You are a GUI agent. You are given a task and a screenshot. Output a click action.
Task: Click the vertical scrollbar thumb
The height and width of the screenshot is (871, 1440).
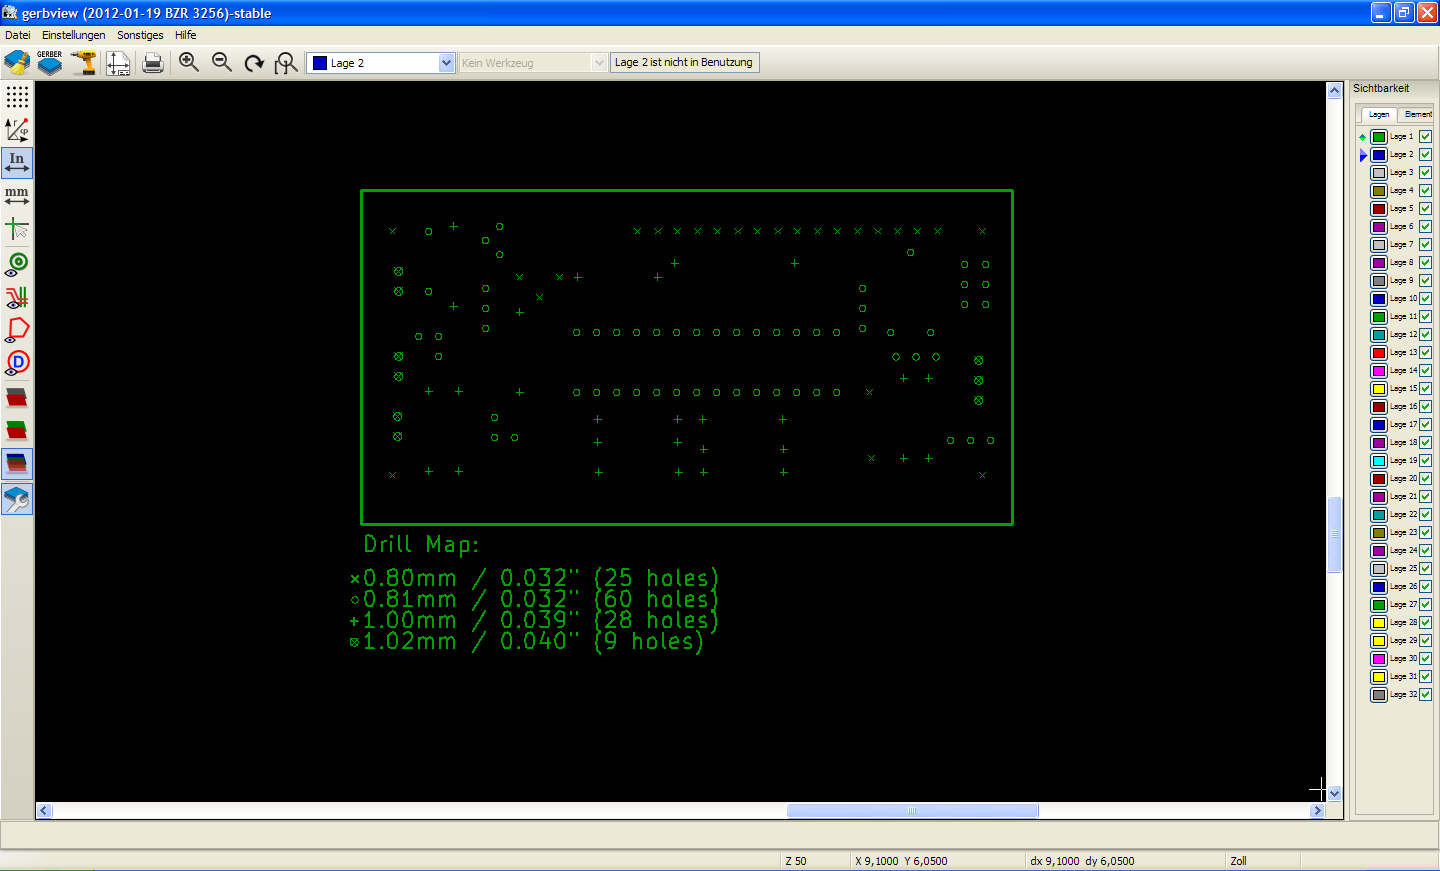tap(1334, 534)
